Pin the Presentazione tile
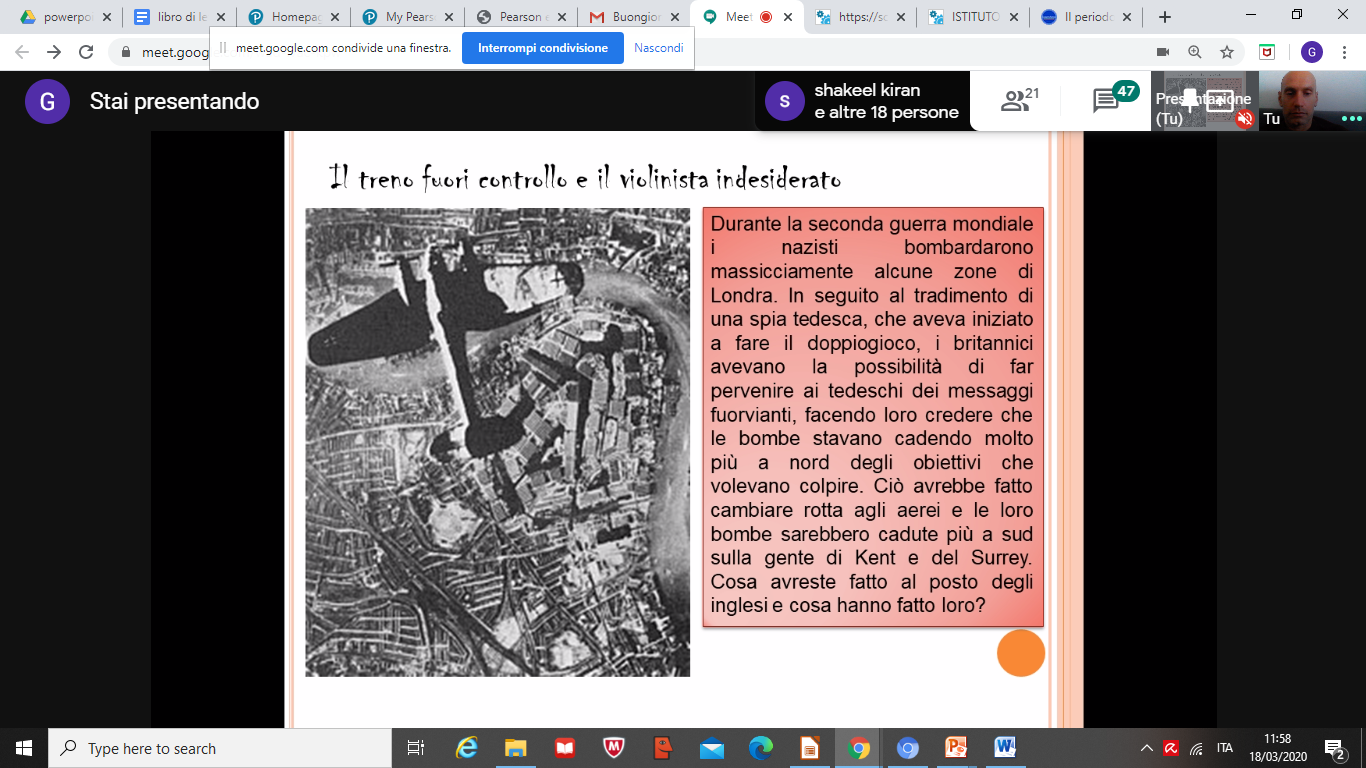The image size is (1366, 768). tap(1191, 99)
